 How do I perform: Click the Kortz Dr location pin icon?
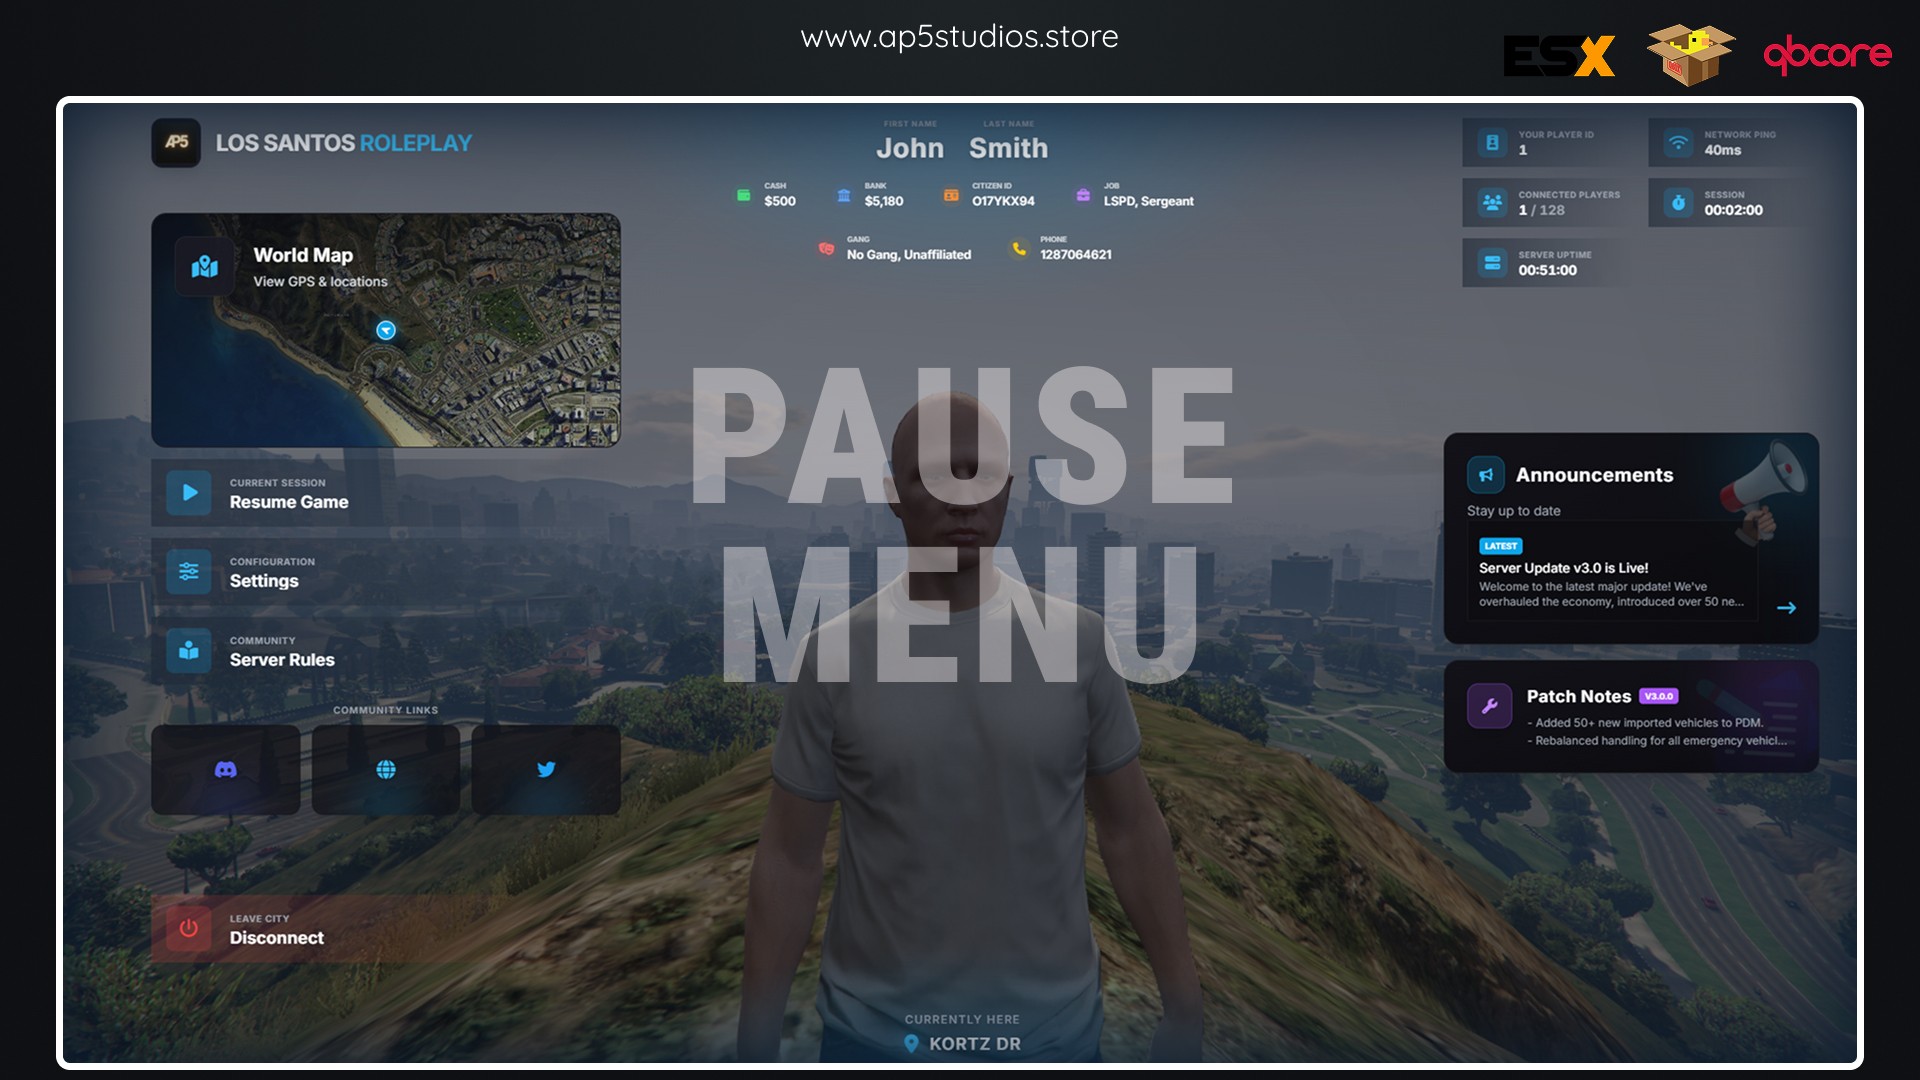(912, 1043)
